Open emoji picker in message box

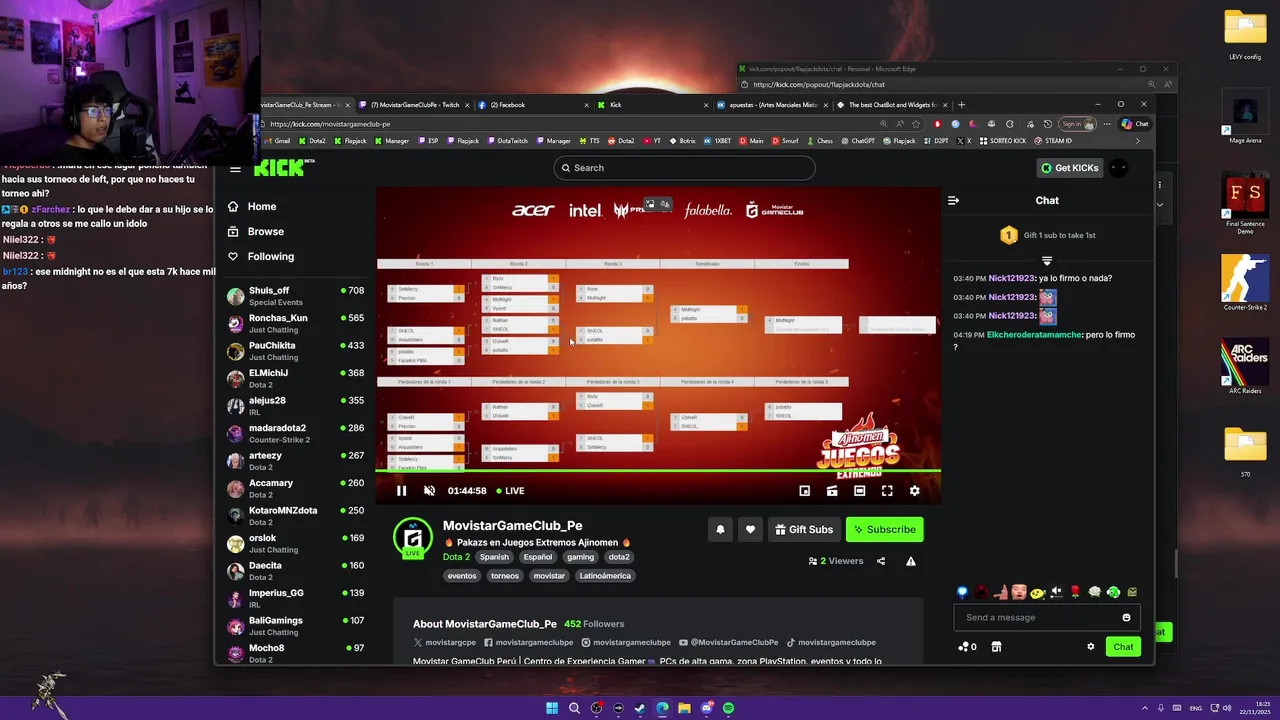pyautogui.click(x=1126, y=618)
